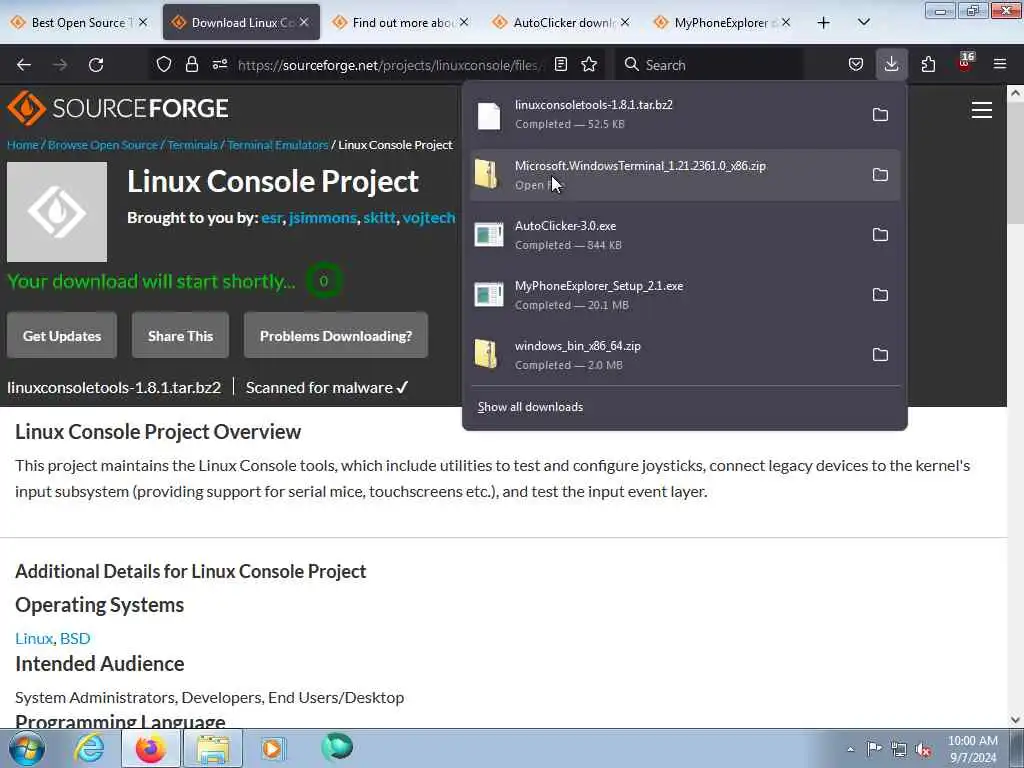Open the ad blocker extension with badge 16
Image resolution: width=1024 pixels, height=768 pixels.
[965, 63]
